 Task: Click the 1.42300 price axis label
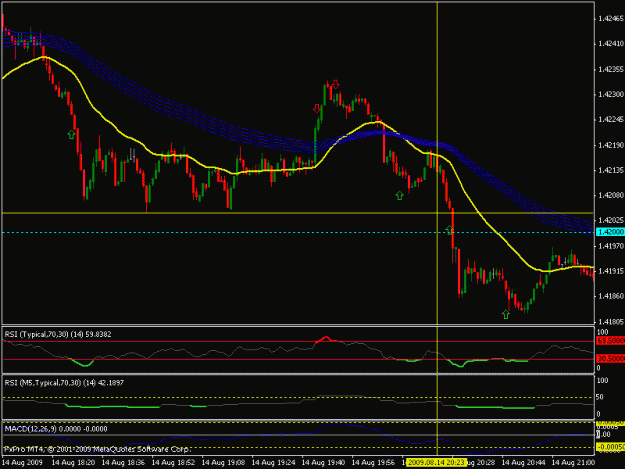coord(611,94)
